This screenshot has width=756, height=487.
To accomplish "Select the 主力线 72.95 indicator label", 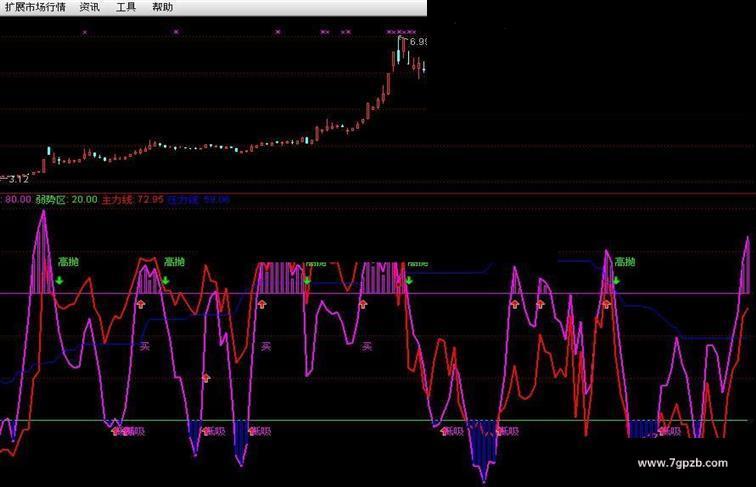I will point(133,199).
